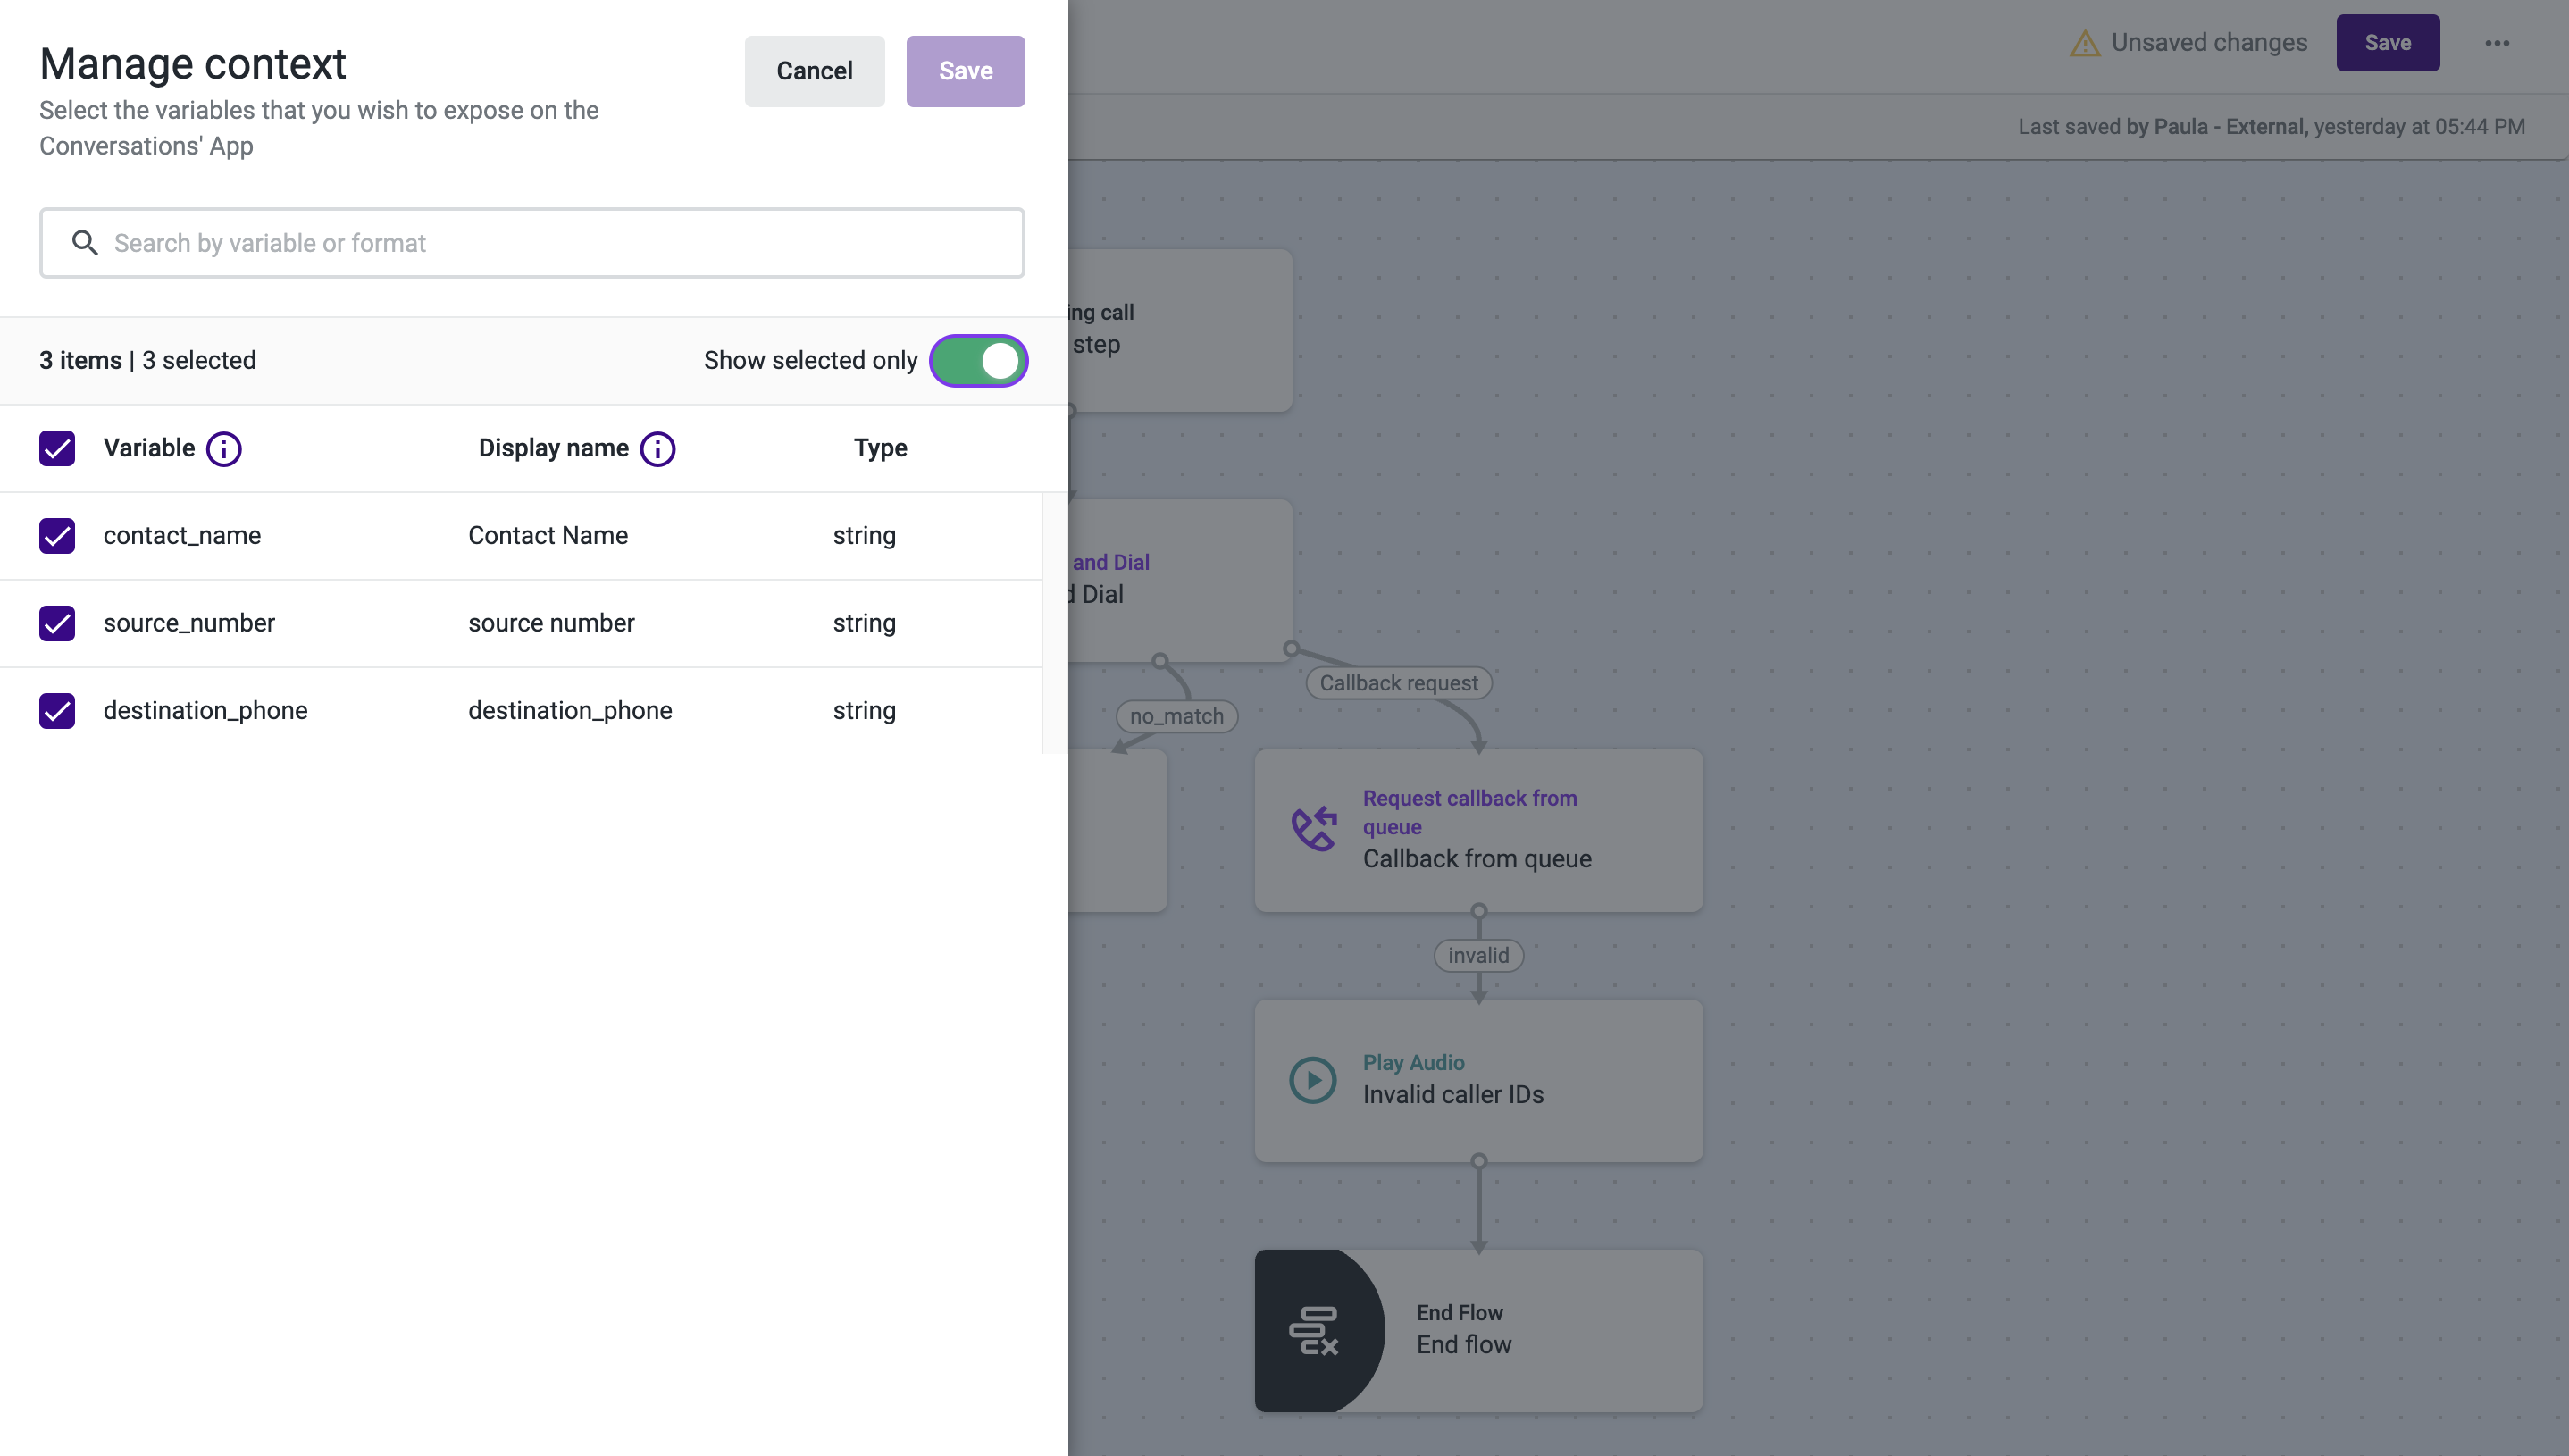Screen dimensions: 2569x1456
Task: Click the End Flow node icon
Action: [x=1314, y=1331]
